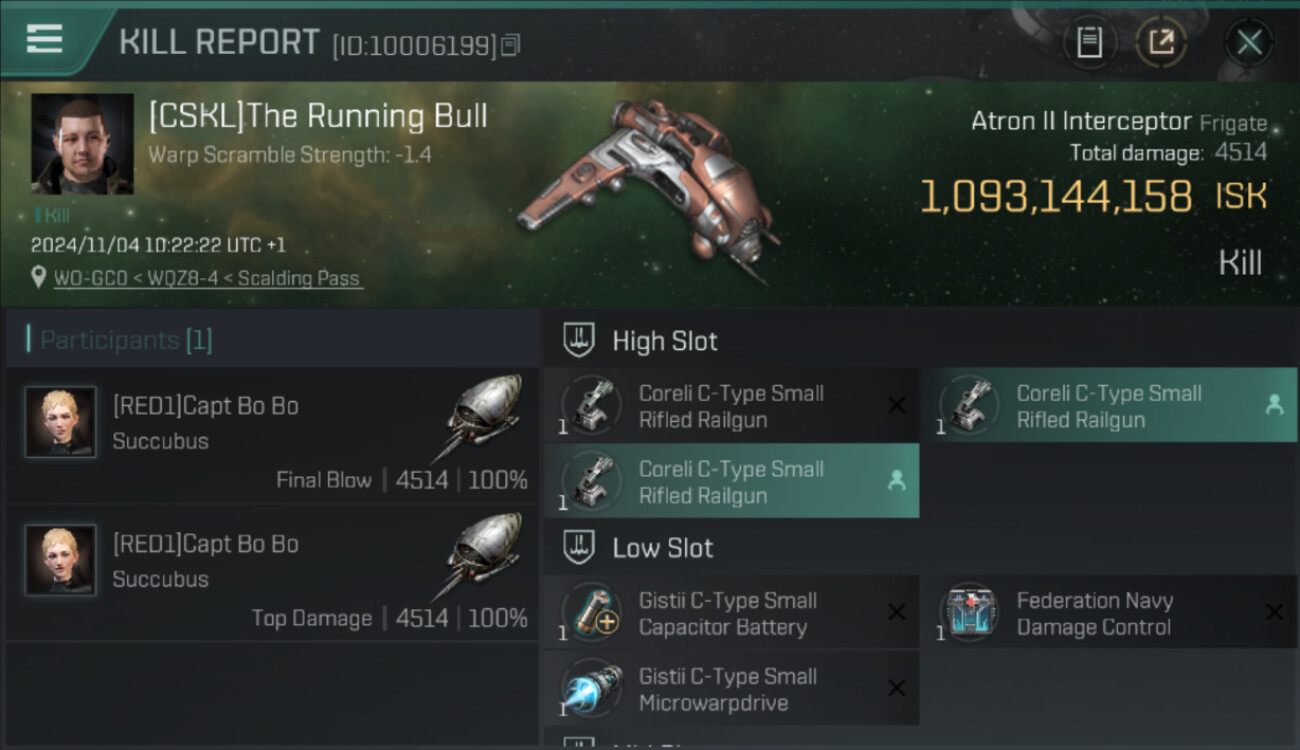Click Gistii C-Type Small Capacitor Battery icon
The image size is (1300, 750).
[x=591, y=612]
